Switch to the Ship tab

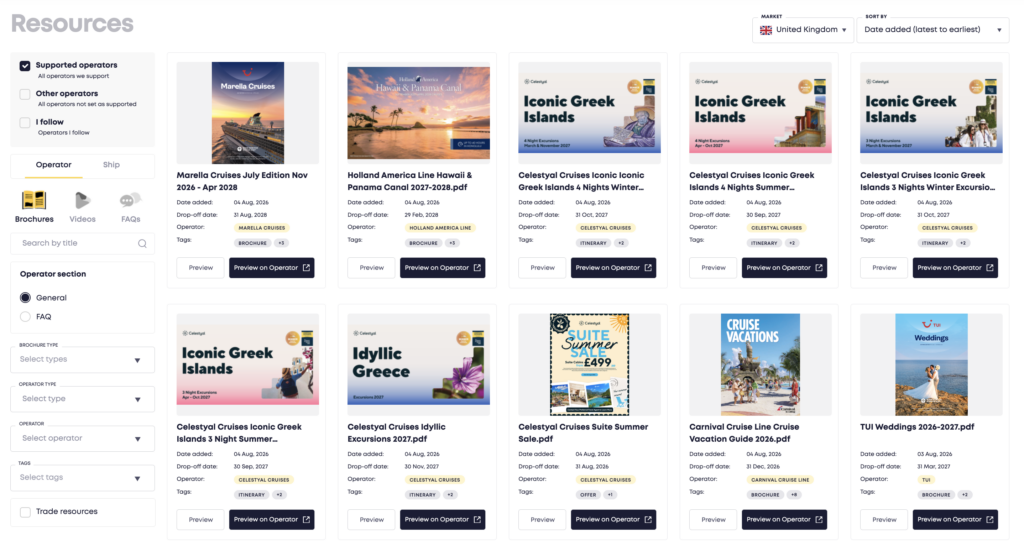111,165
